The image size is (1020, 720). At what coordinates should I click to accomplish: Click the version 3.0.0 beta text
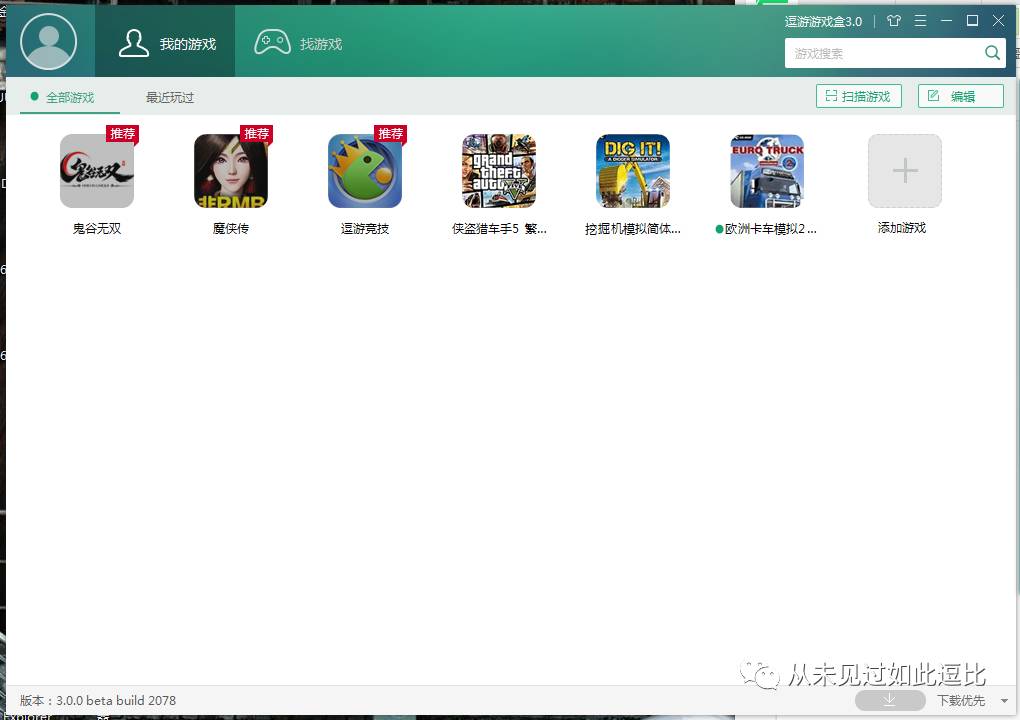click(x=98, y=700)
